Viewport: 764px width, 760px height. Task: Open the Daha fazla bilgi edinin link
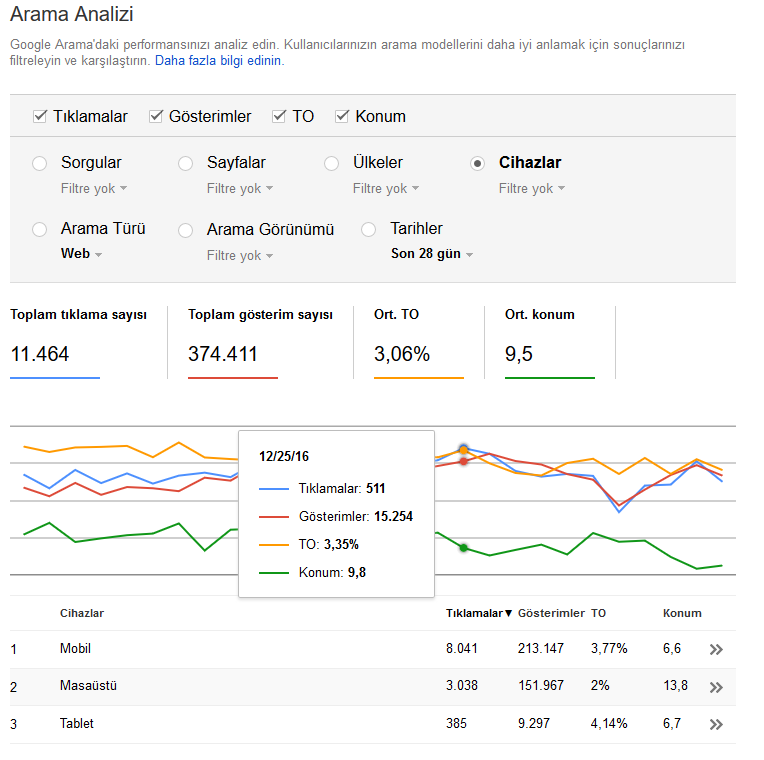[x=219, y=61]
